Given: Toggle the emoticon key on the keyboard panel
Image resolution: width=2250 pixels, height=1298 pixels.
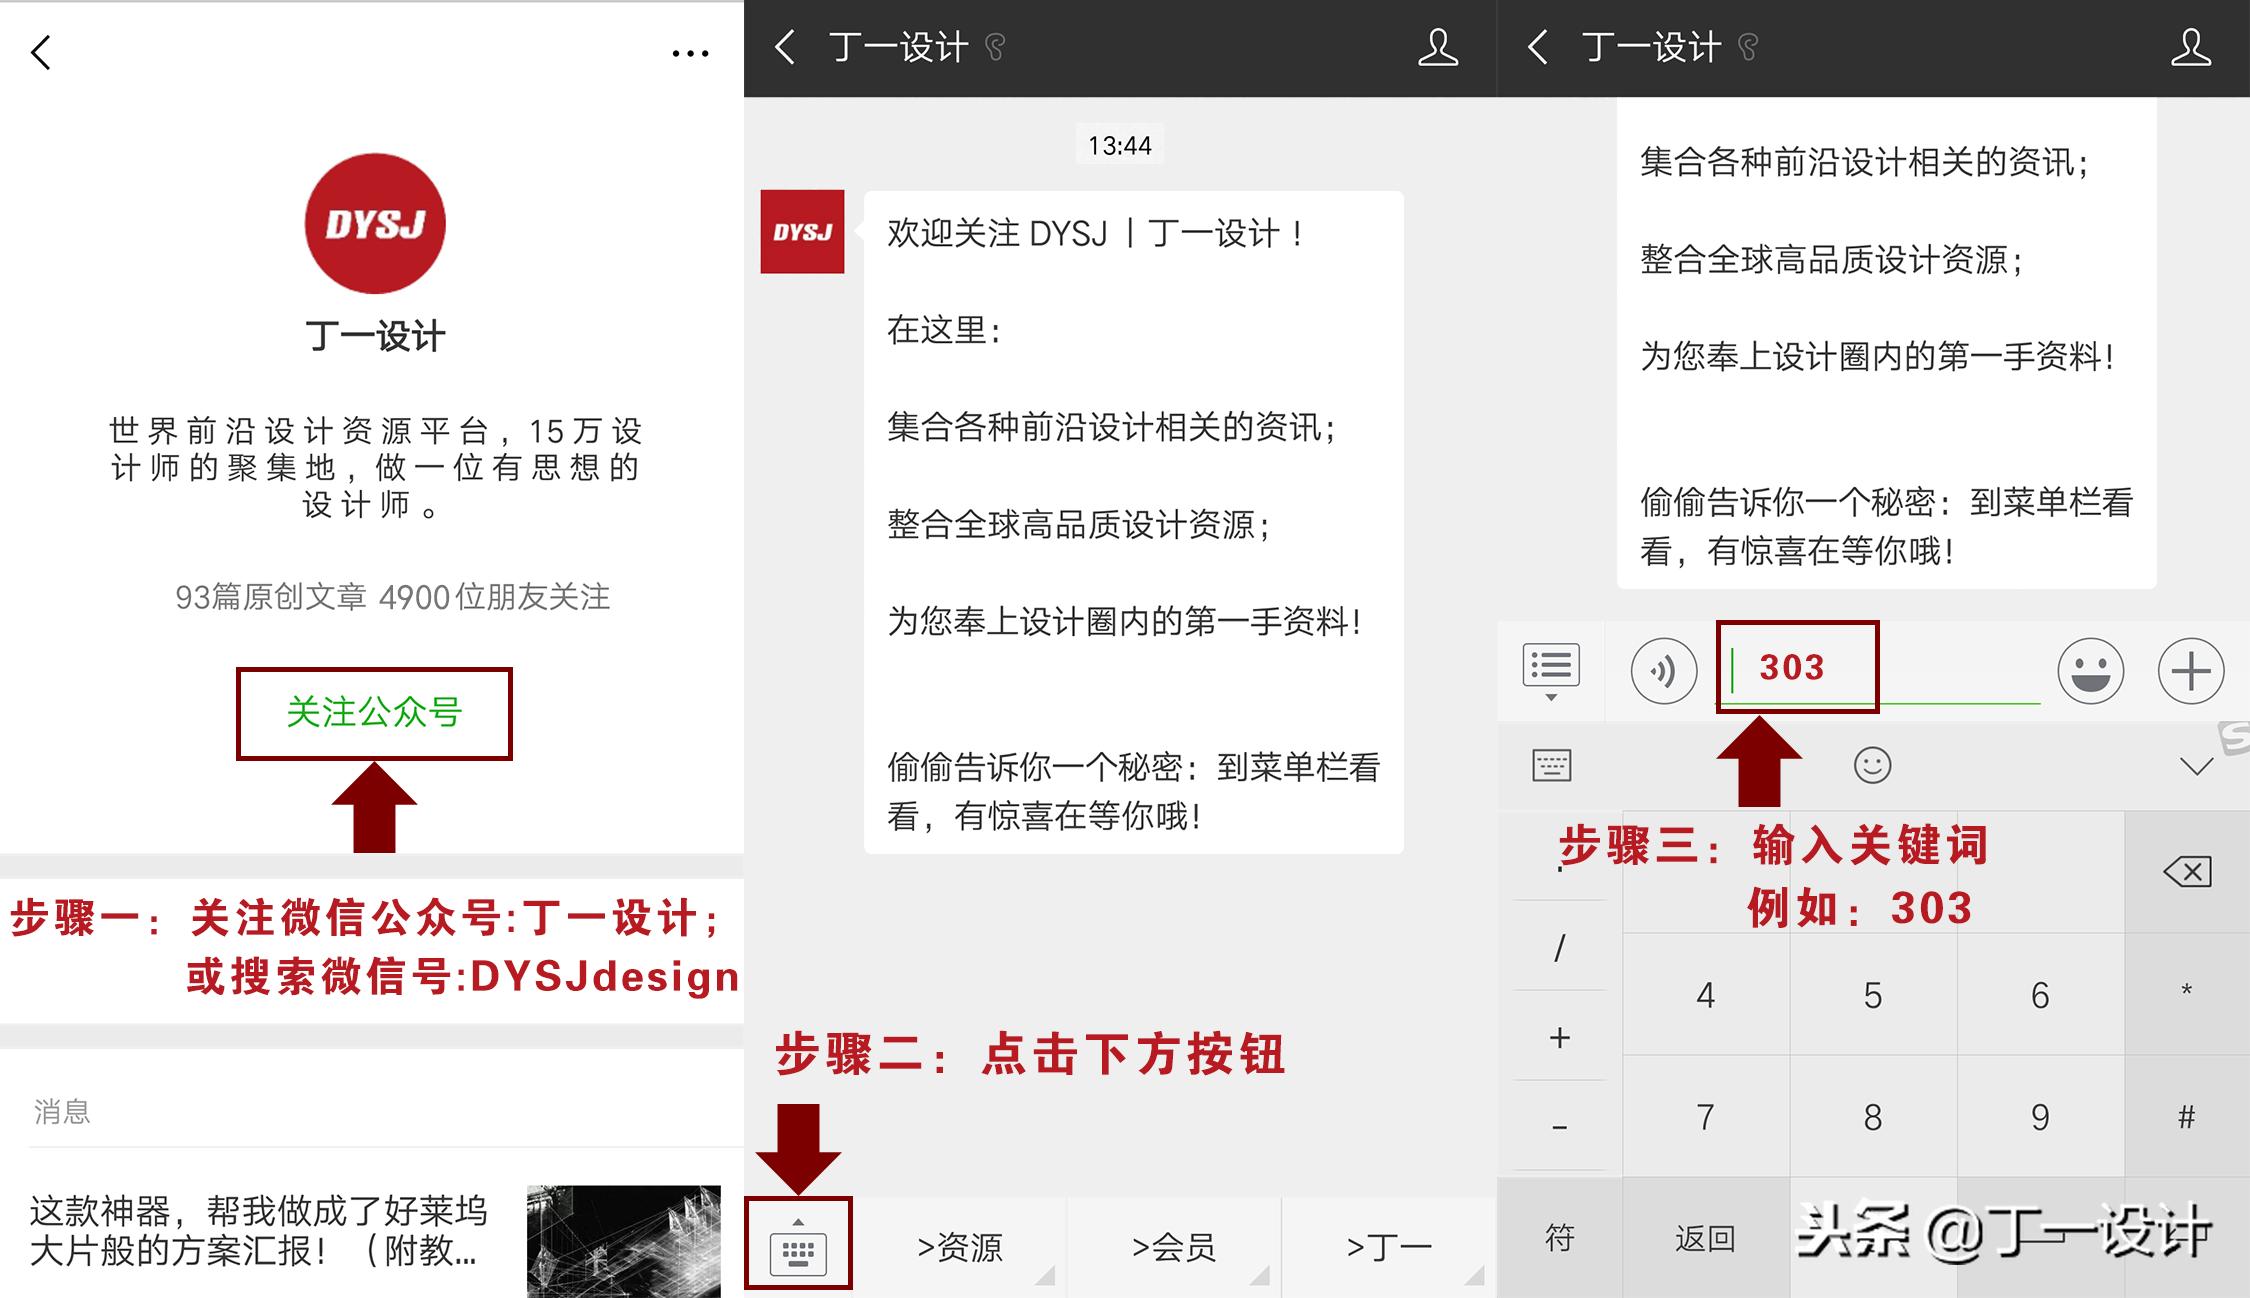Looking at the screenshot, I should (1871, 765).
